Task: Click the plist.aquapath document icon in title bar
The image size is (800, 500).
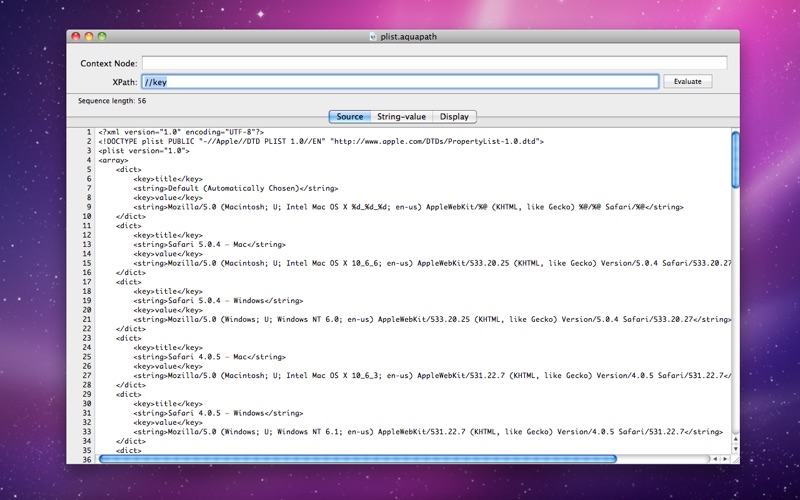Action: click(373, 37)
